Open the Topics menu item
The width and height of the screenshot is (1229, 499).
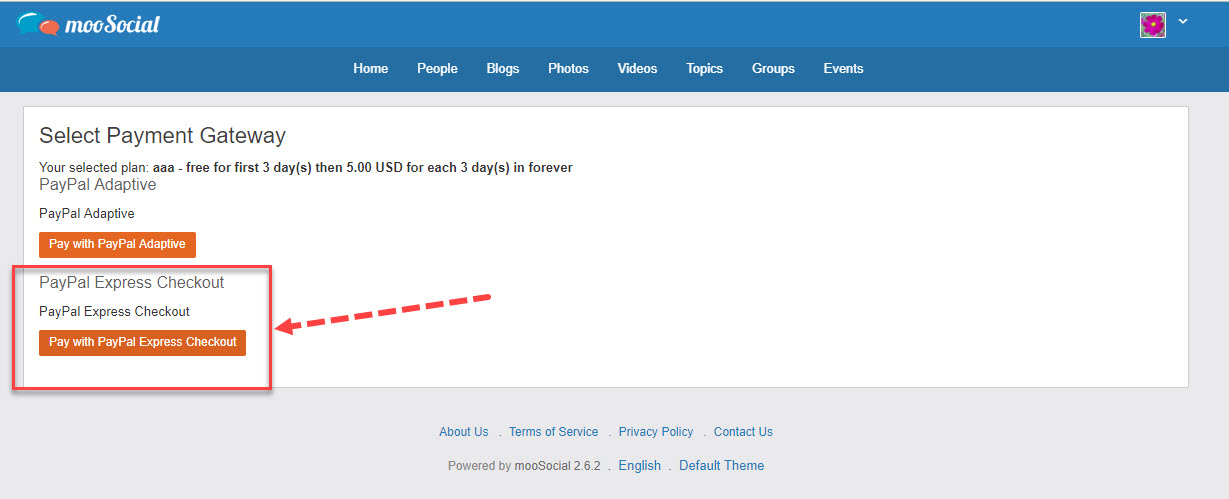click(x=705, y=69)
